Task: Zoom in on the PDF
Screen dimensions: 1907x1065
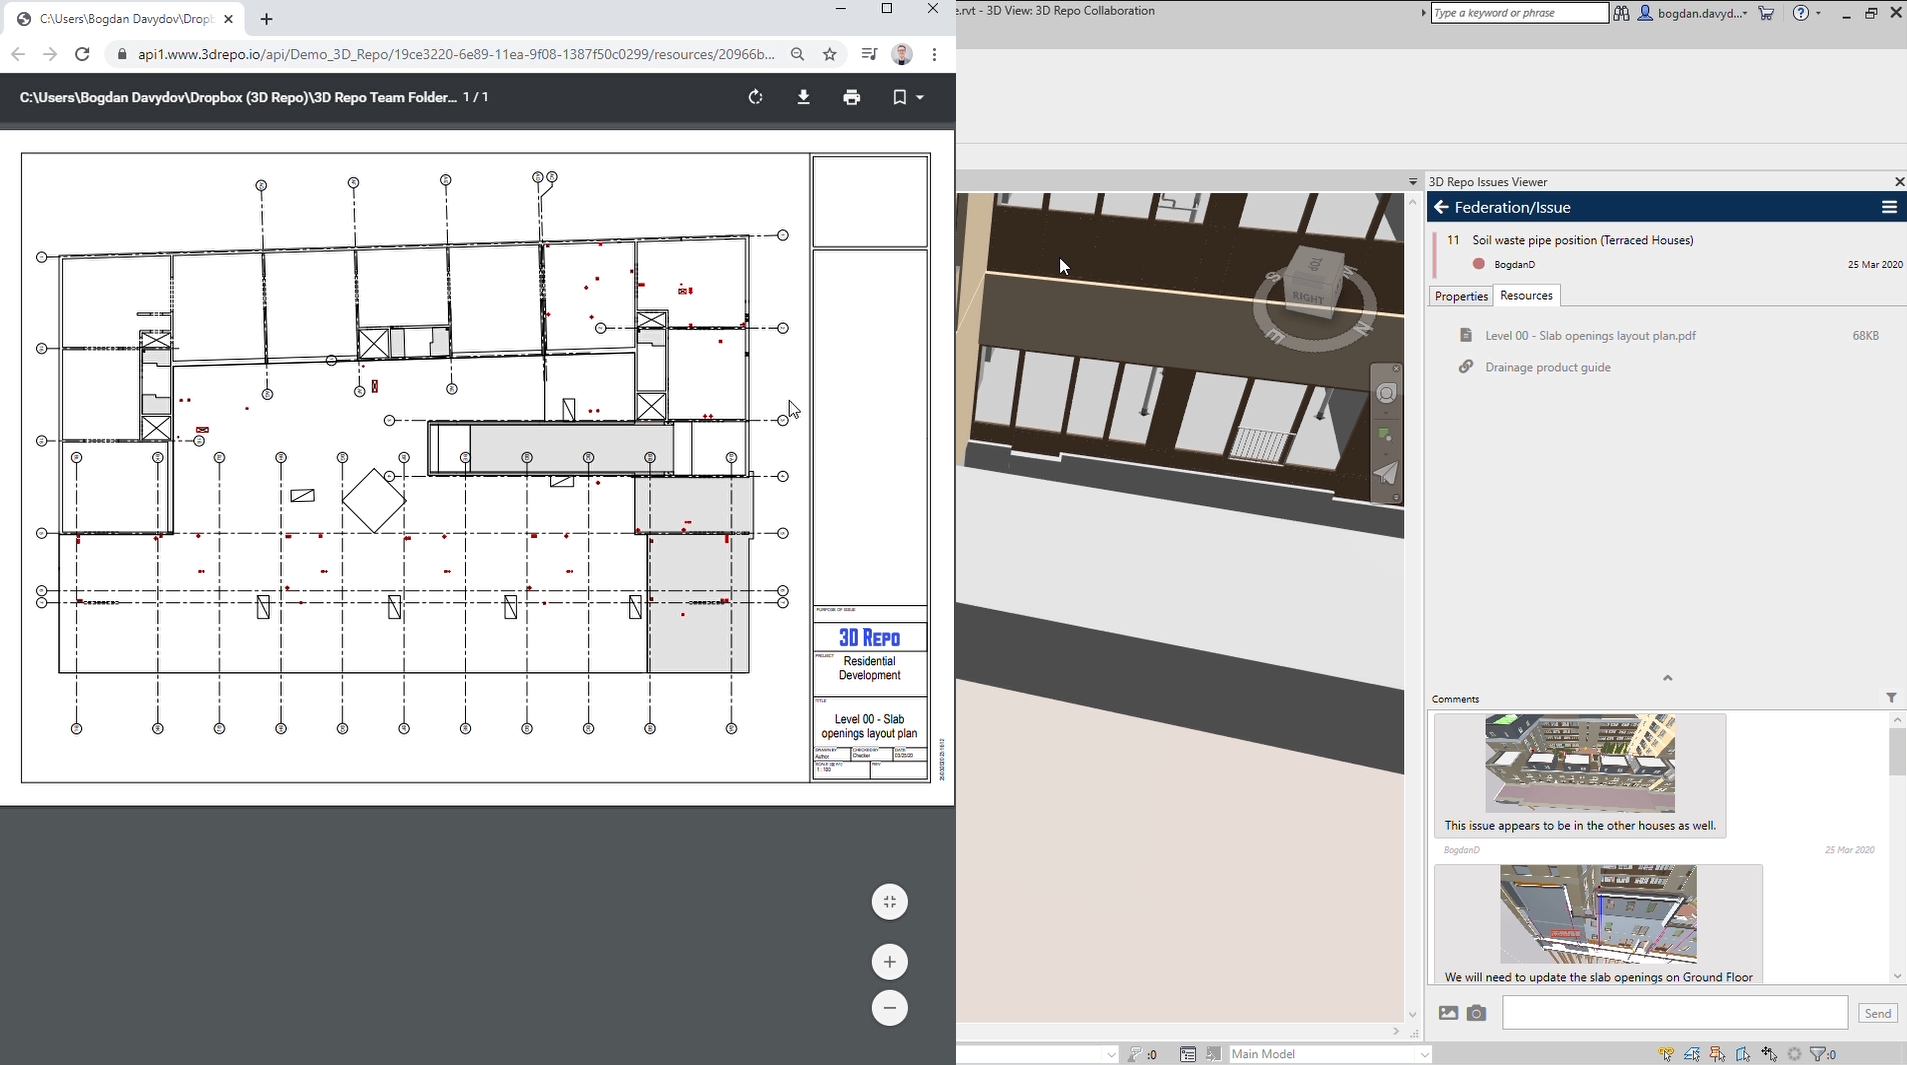Action: 889,962
